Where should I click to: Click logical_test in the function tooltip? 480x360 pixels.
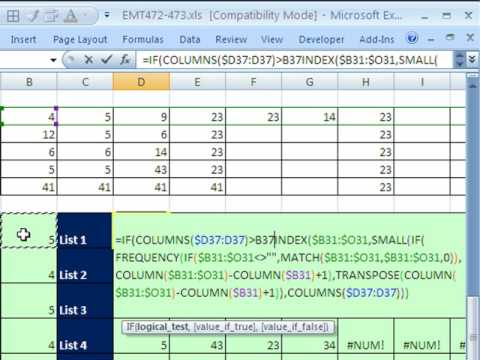point(162,327)
